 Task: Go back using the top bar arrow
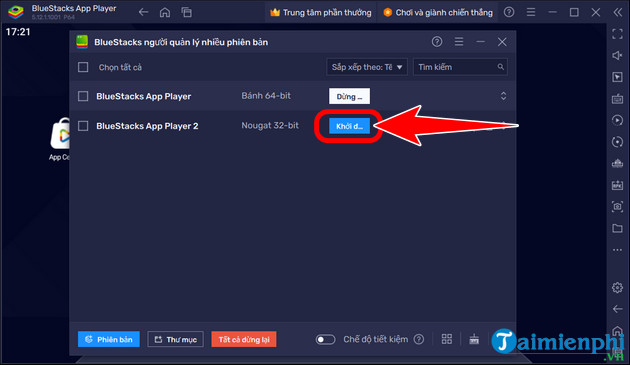coord(143,12)
